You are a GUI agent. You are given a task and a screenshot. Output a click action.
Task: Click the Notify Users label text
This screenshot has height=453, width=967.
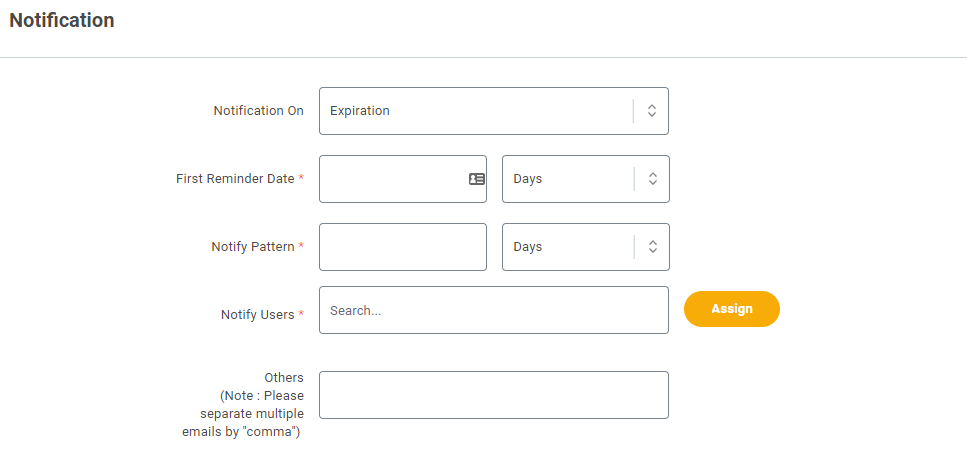pos(257,314)
